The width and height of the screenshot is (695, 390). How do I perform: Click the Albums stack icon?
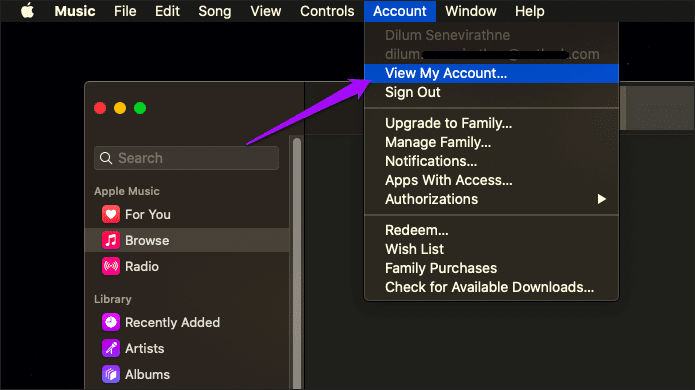click(111, 374)
